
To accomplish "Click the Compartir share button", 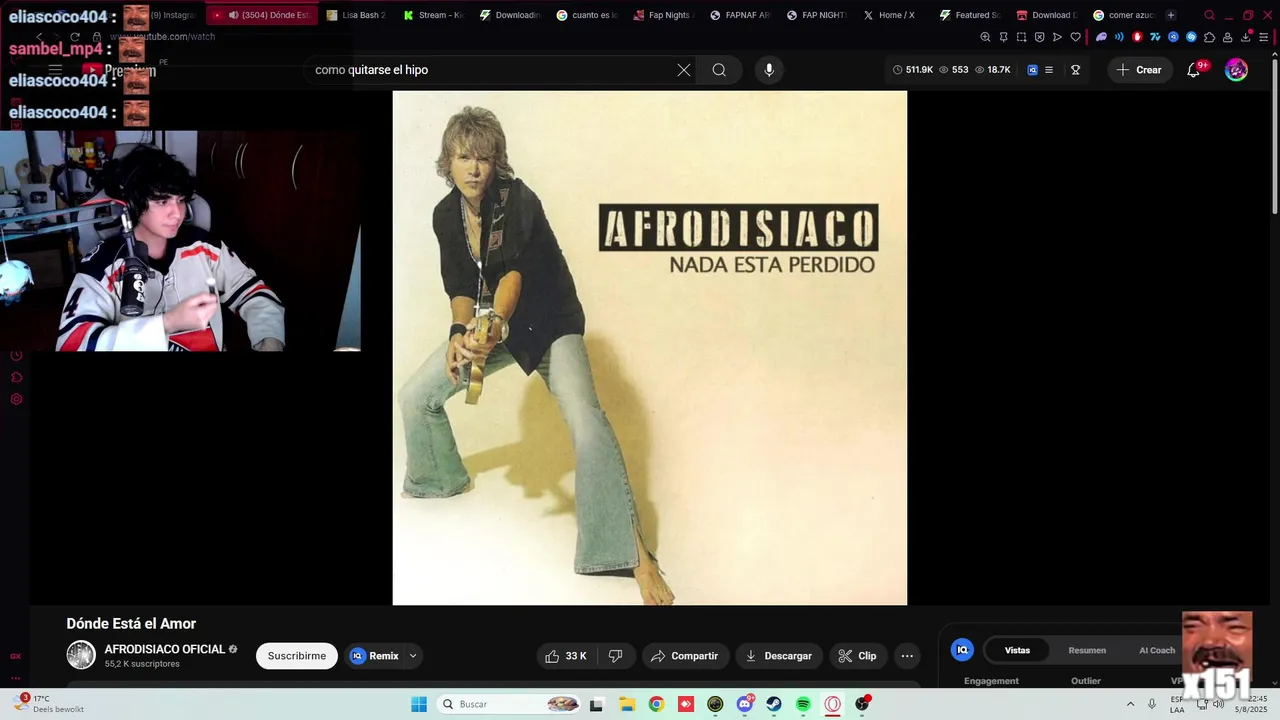I will [685, 656].
